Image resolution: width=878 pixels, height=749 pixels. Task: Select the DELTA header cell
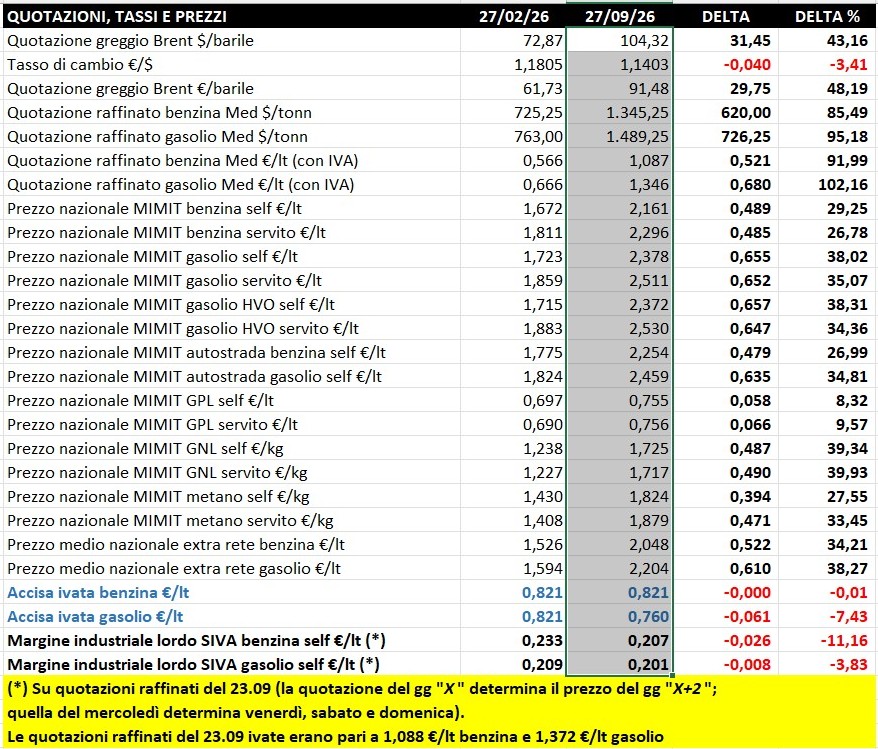pos(725,16)
